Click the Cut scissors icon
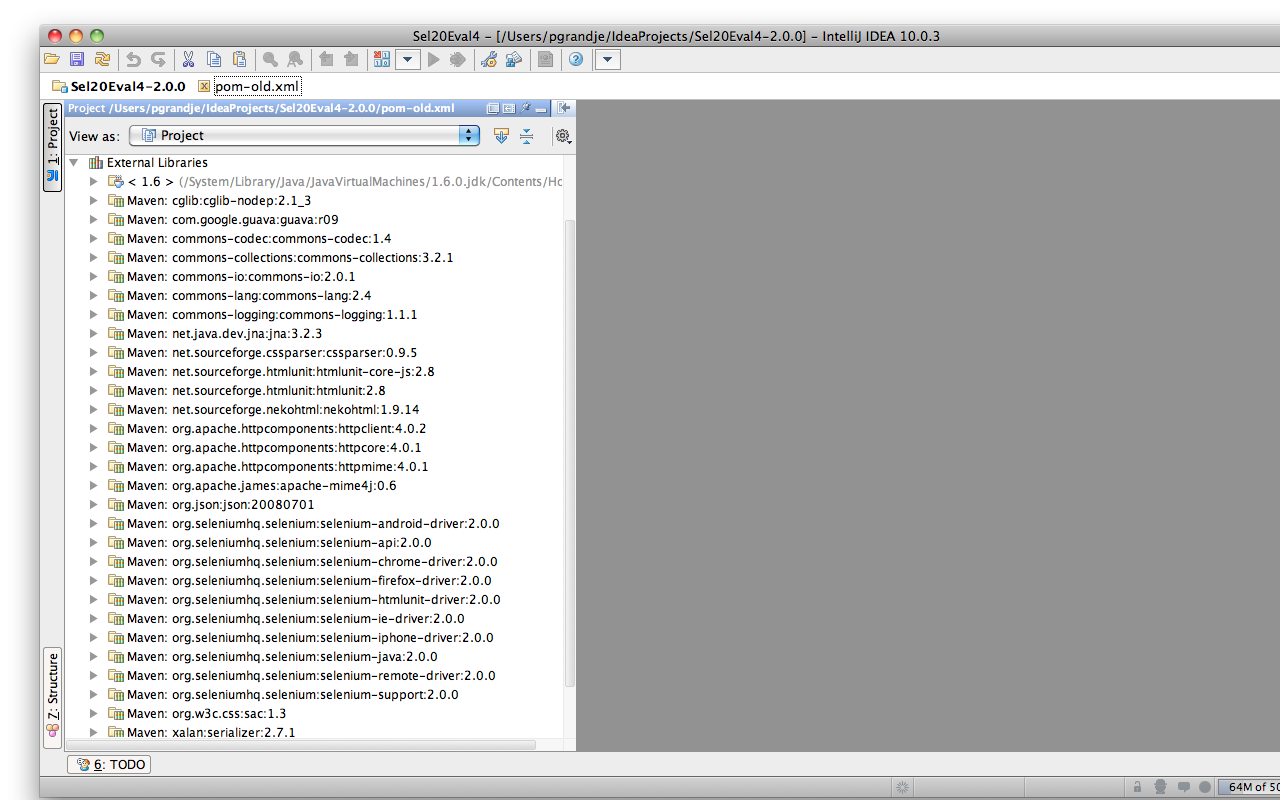 (x=188, y=60)
